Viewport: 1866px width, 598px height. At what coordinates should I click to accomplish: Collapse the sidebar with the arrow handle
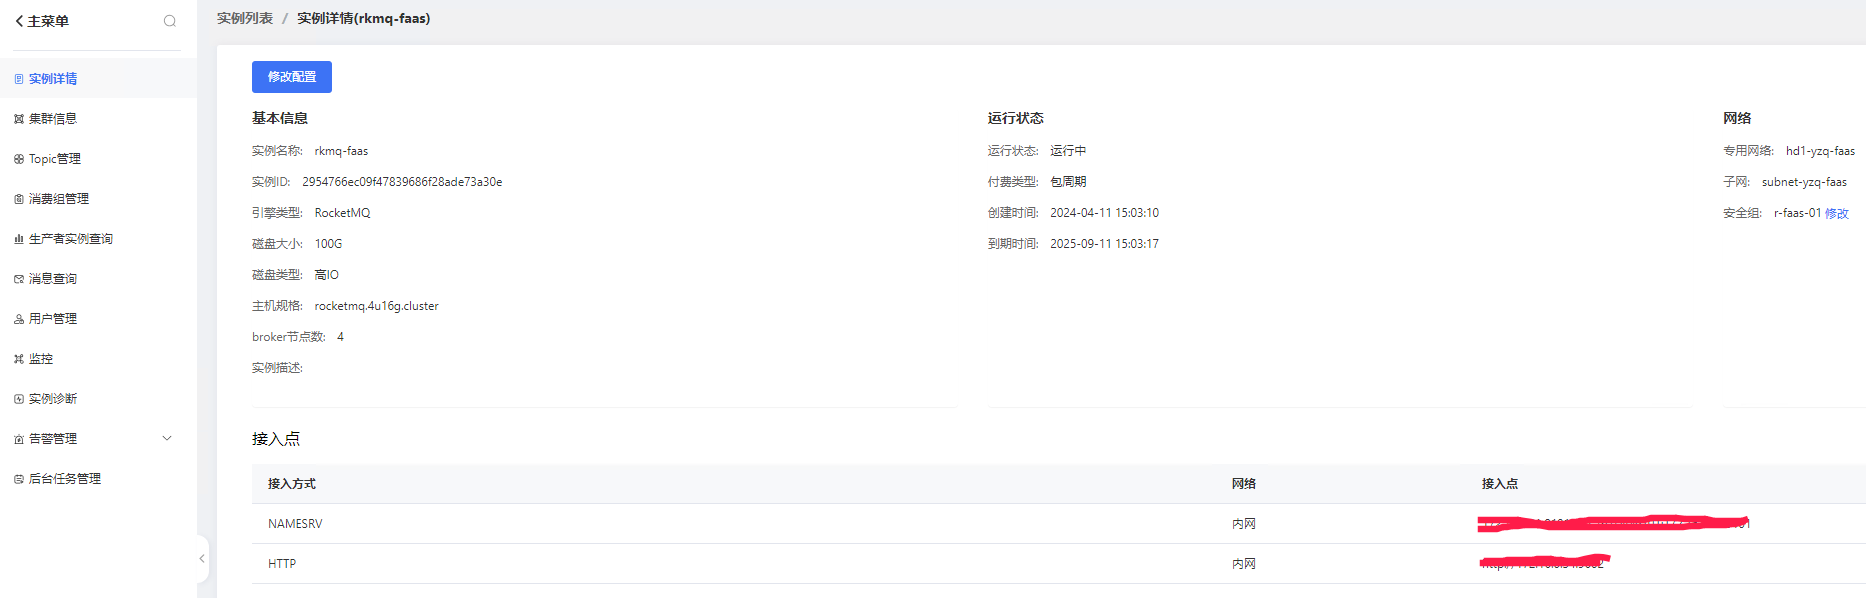[202, 559]
